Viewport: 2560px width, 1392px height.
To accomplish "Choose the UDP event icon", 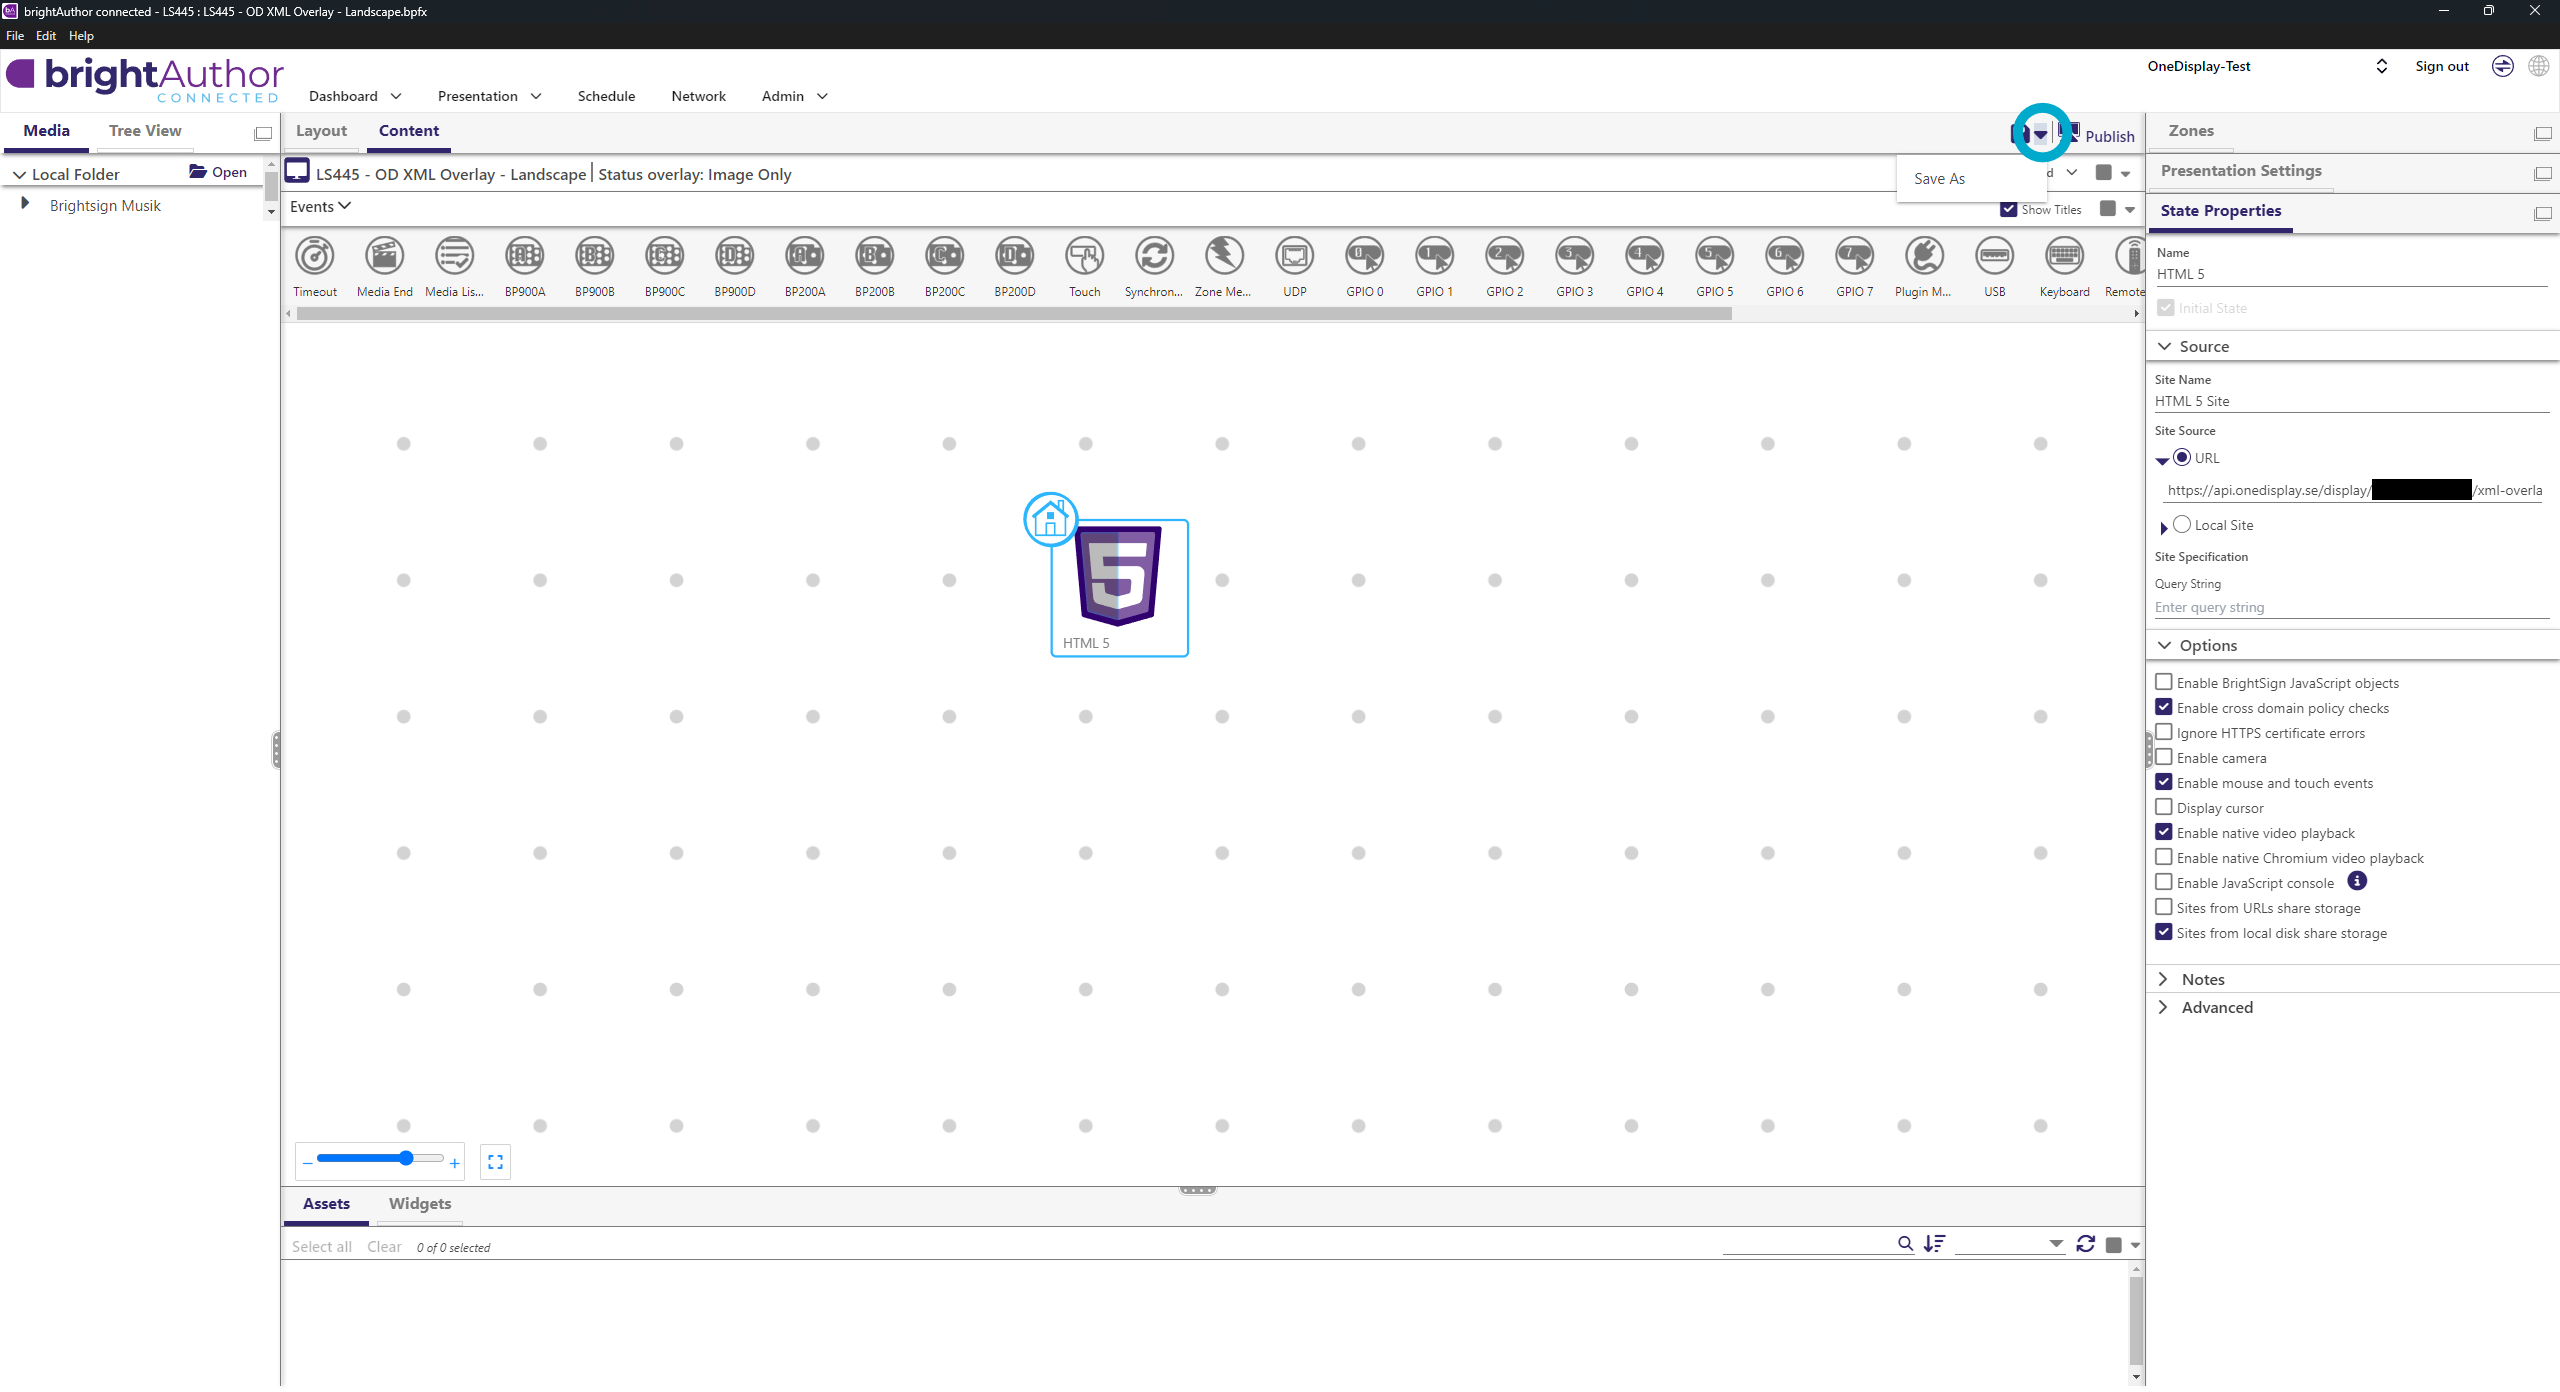I will pyautogui.click(x=1294, y=257).
